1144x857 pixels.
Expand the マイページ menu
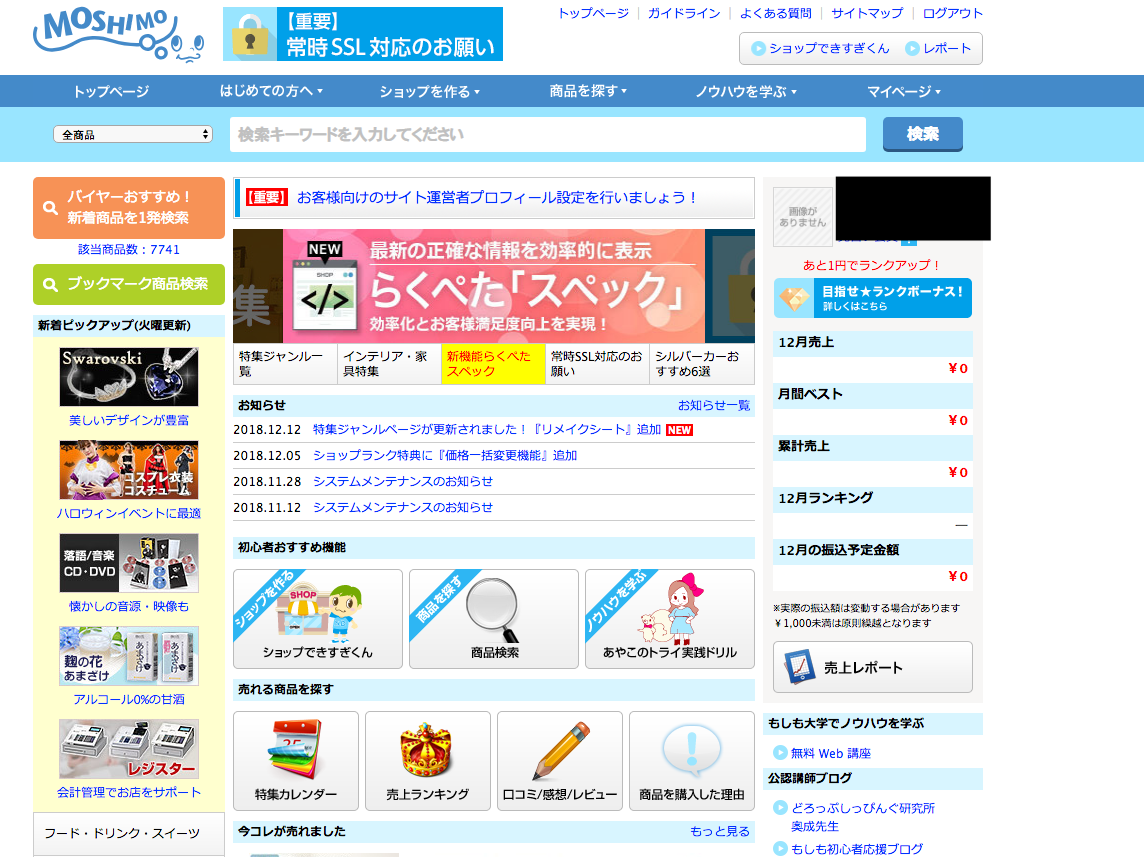click(x=903, y=91)
